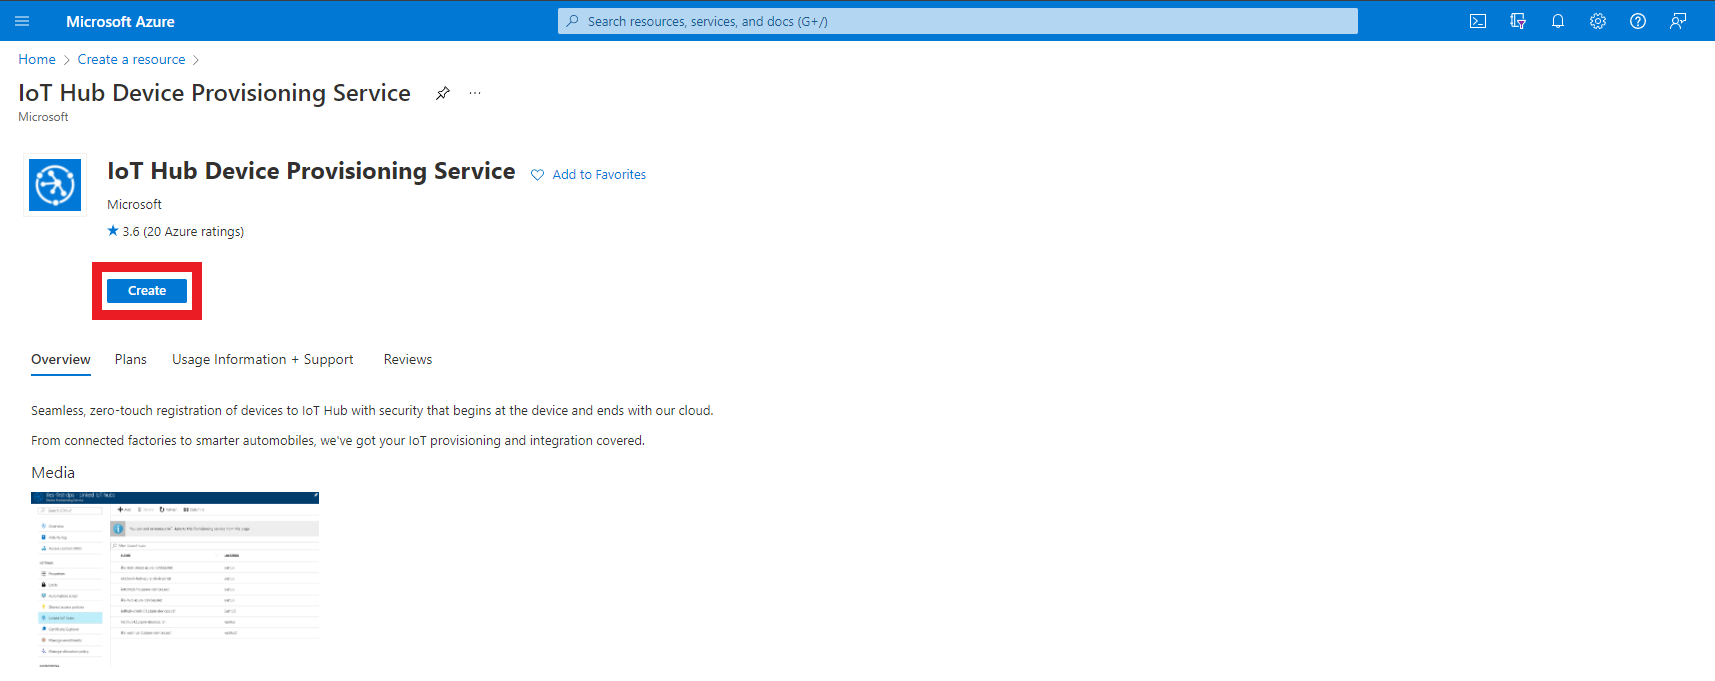This screenshot has height=681, width=1715.
Task: Select the Overview tab
Action: pos(61,359)
